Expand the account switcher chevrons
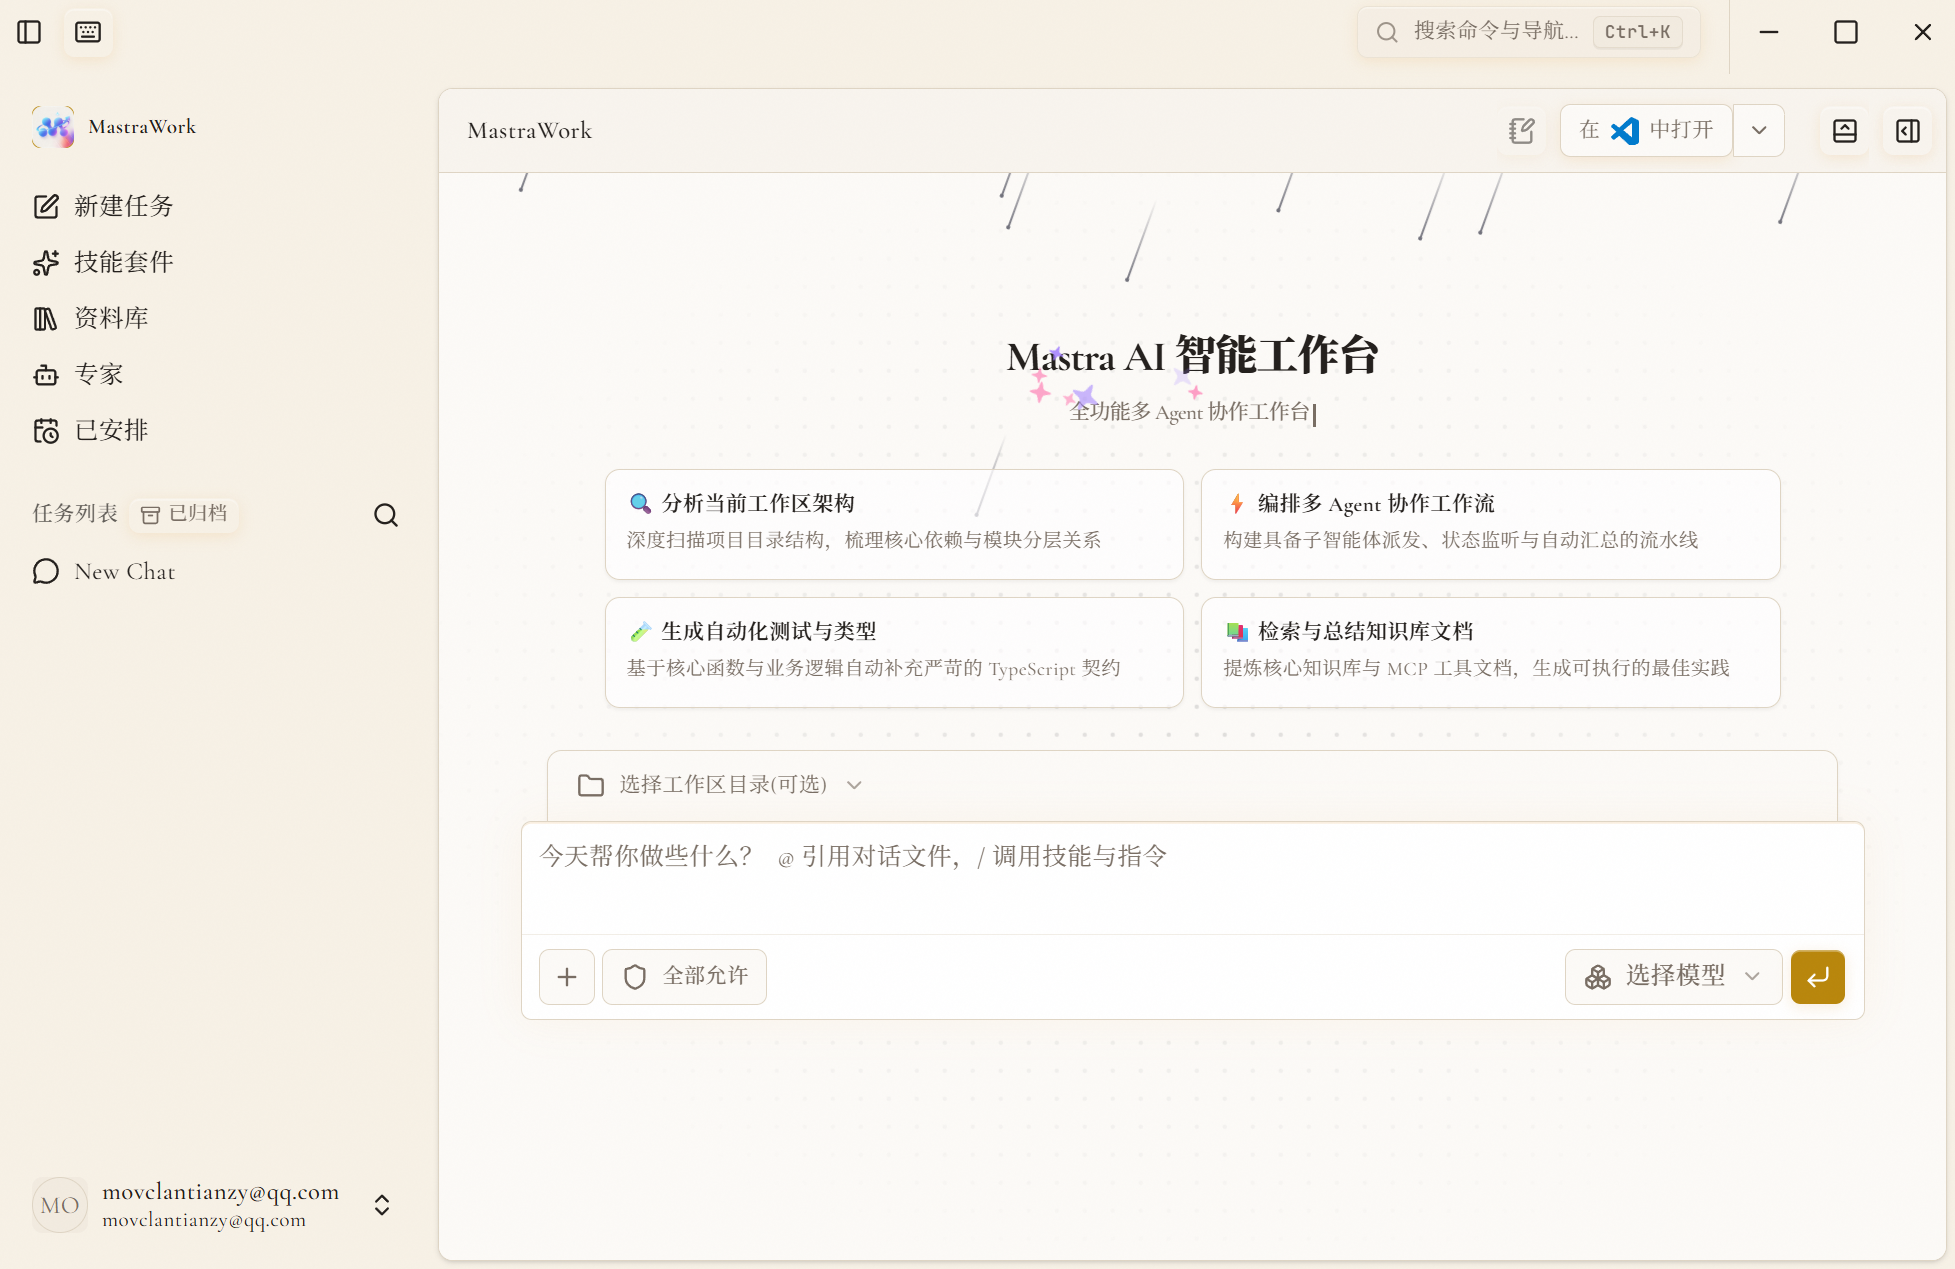 coord(382,1205)
